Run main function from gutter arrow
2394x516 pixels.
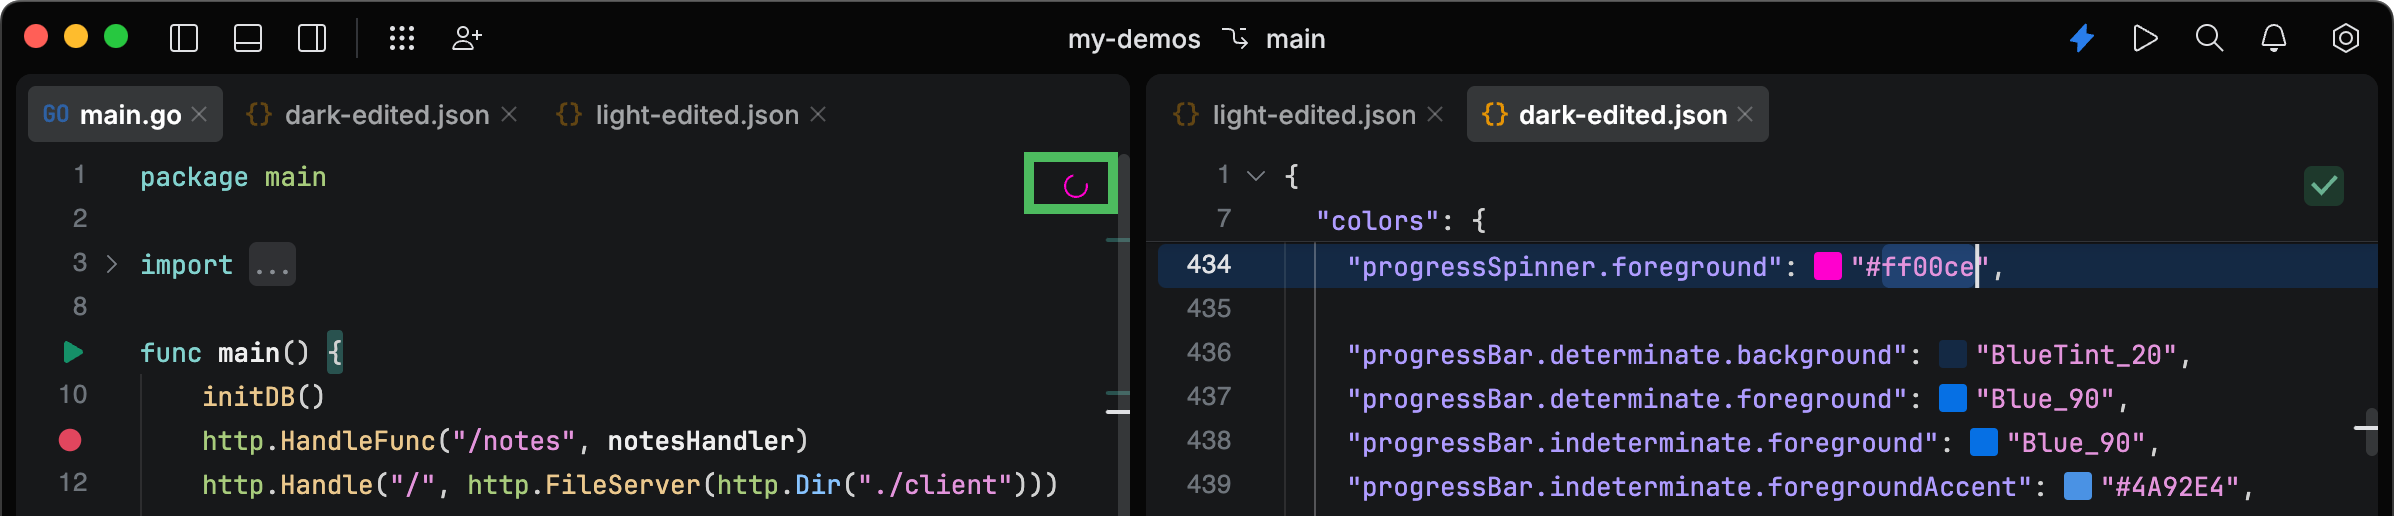tap(73, 352)
